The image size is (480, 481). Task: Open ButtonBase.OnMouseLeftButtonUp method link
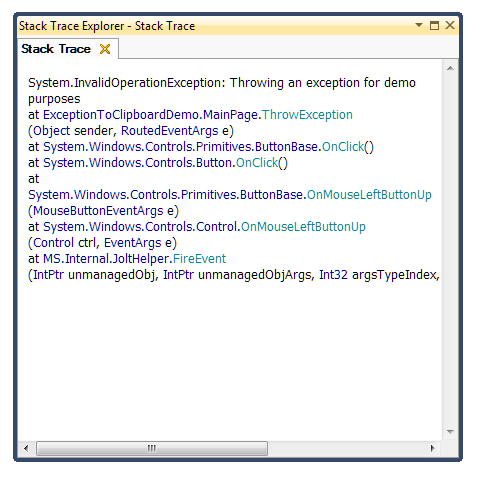(x=369, y=195)
